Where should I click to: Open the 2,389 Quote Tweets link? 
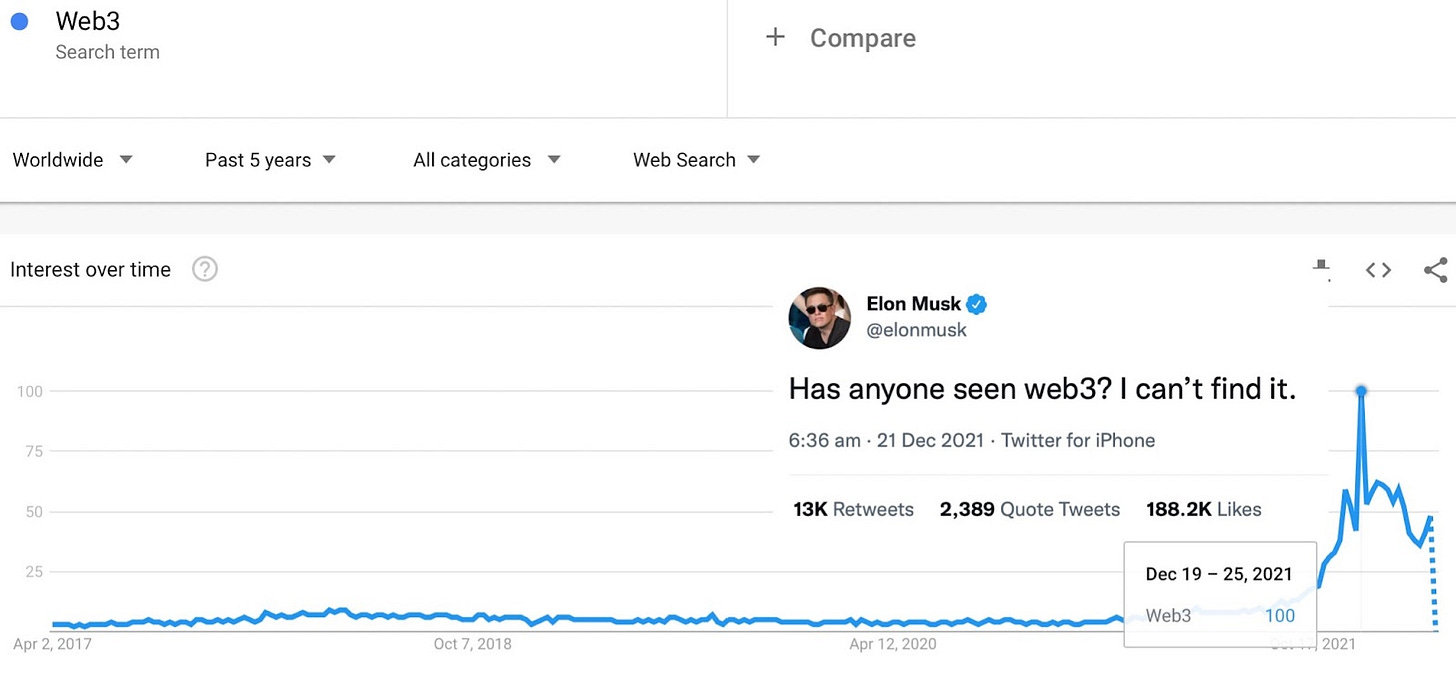tap(1030, 509)
